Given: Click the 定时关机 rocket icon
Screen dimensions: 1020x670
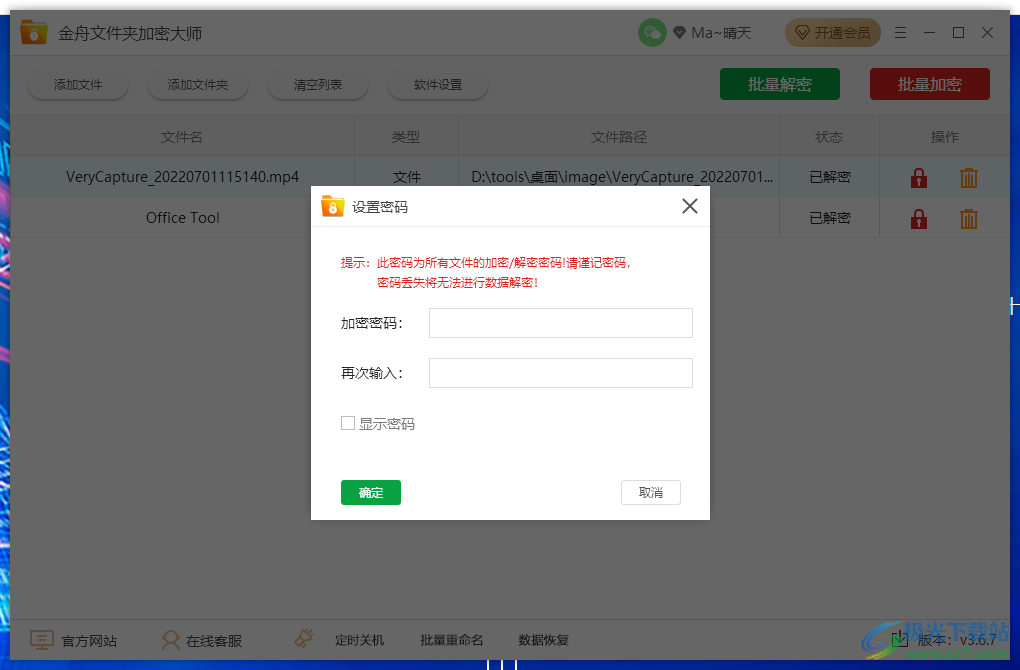Looking at the screenshot, I should coord(303,637).
